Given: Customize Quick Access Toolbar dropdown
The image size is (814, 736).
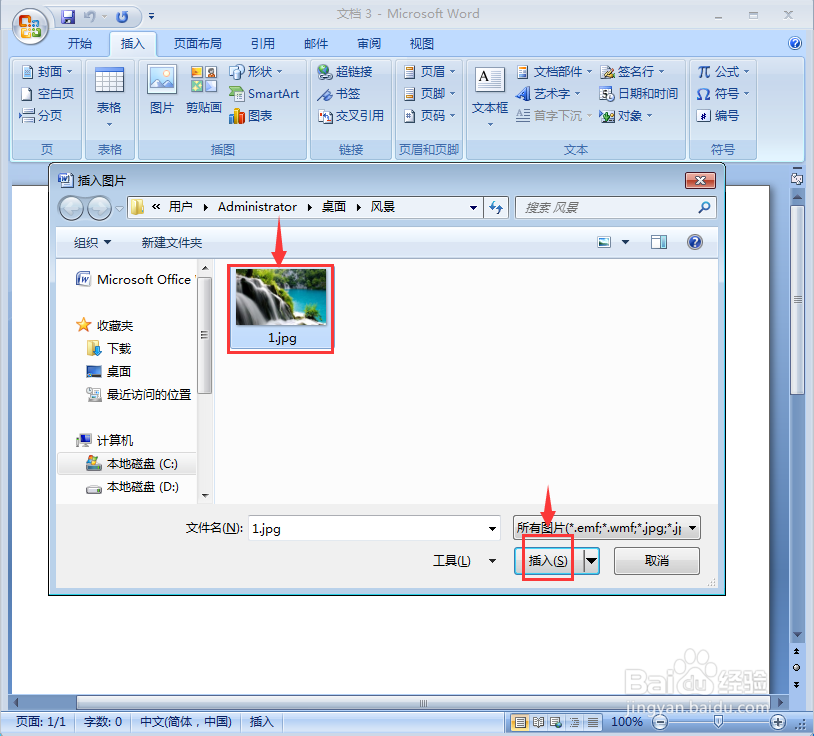Looking at the screenshot, I should click(152, 17).
